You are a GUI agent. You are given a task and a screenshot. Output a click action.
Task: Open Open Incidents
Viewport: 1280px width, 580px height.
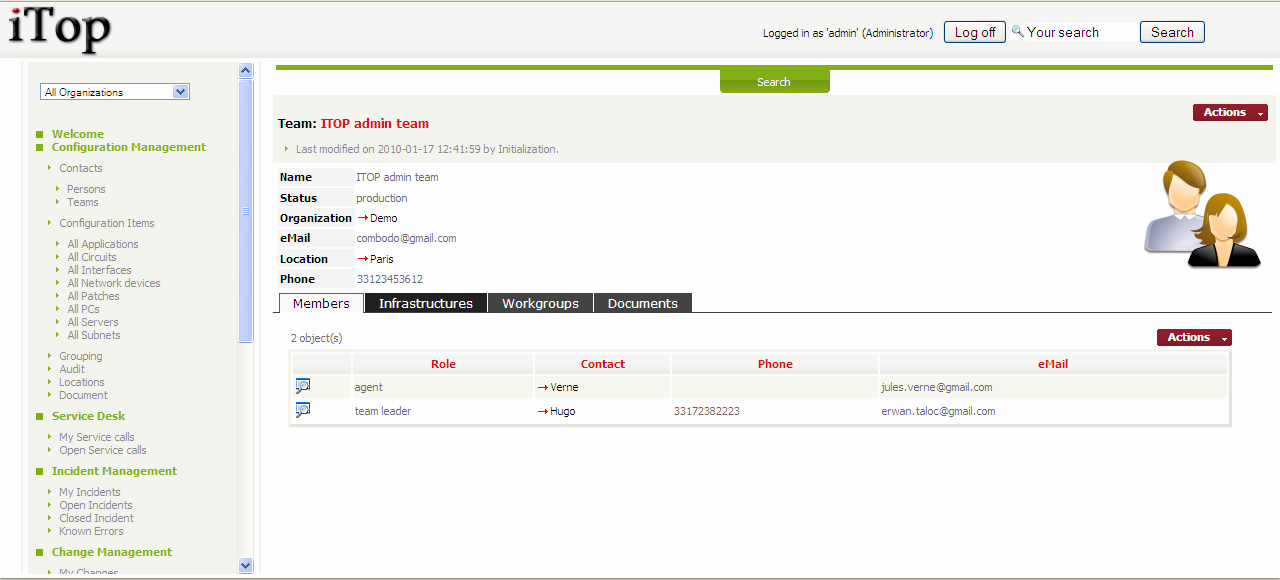[96, 505]
